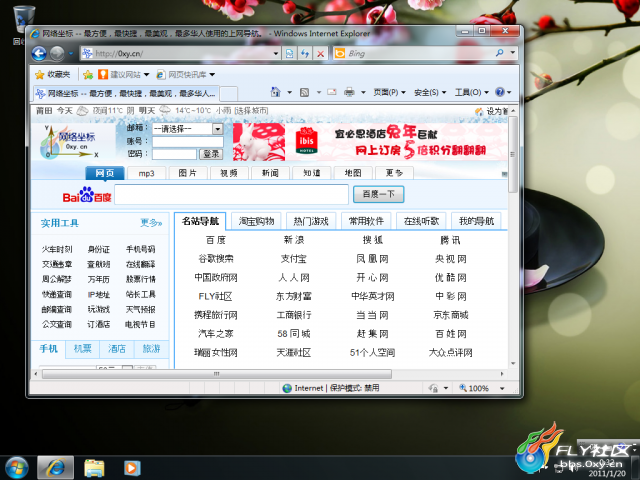Click the Add to Favorites Bar icon
This screenshot has width=640, height=480.
[x=88, y=74]
